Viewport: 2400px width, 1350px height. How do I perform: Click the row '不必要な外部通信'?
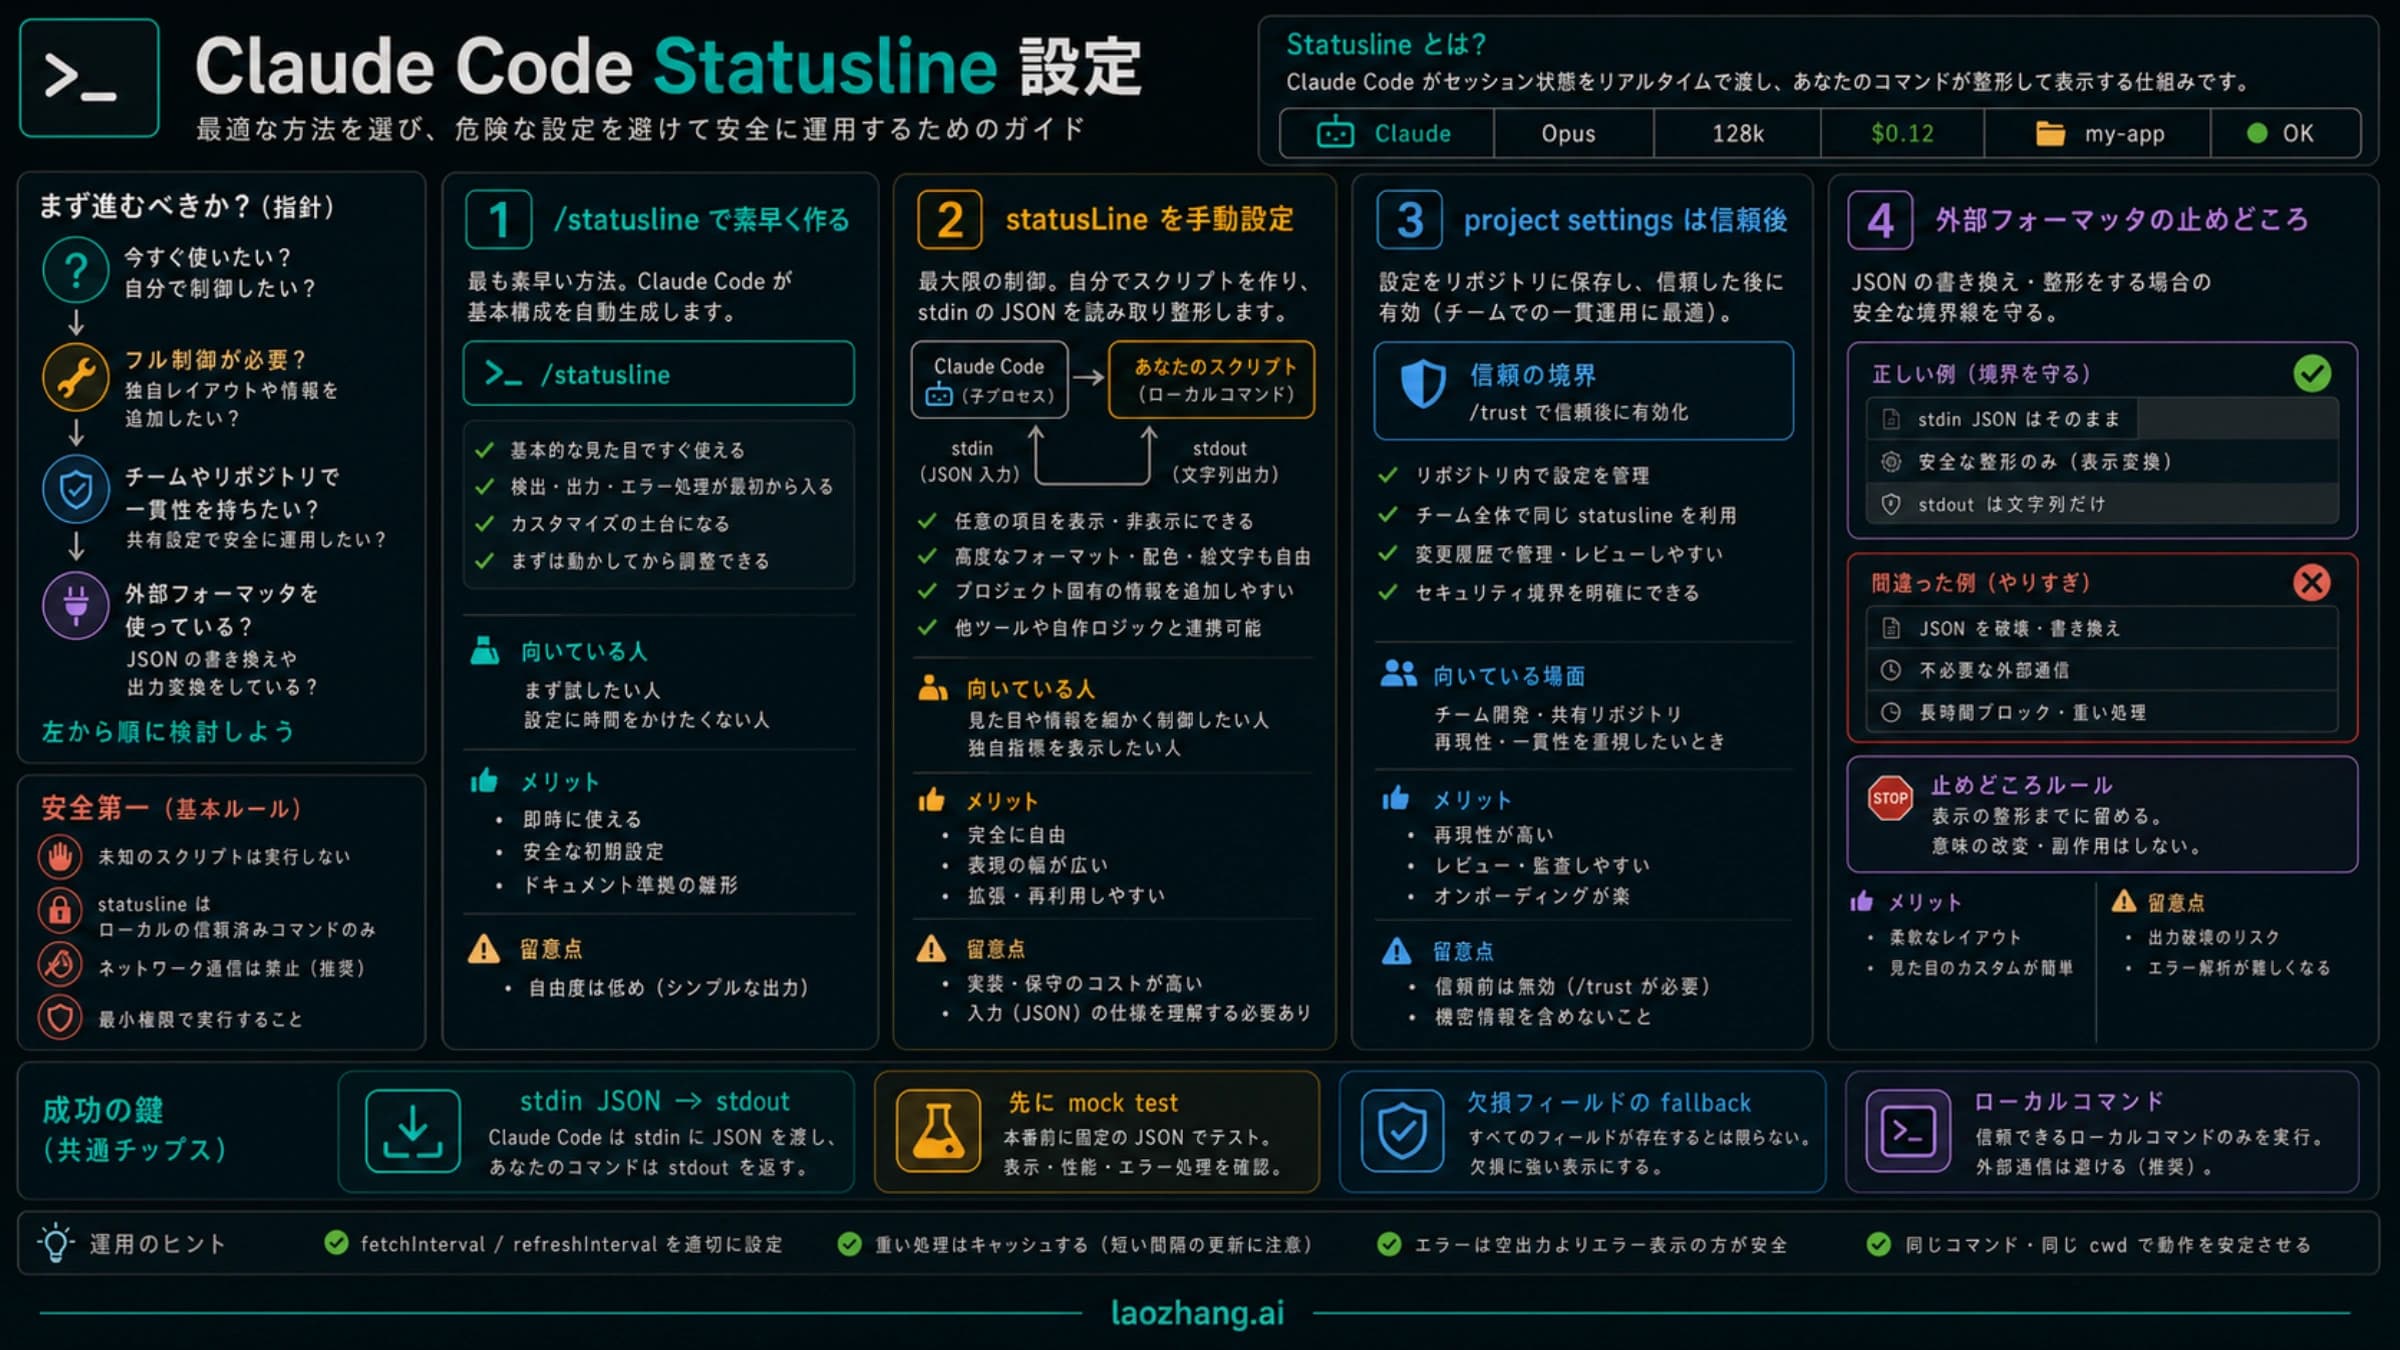2102,670
